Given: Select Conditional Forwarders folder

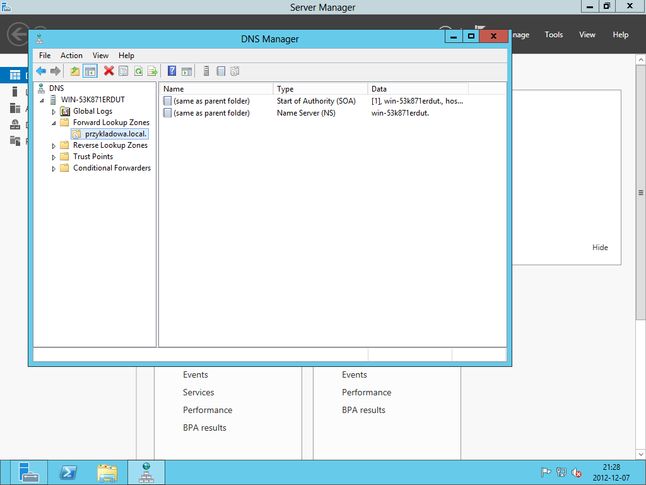Looking at the screenshot, I should (112, 168).
